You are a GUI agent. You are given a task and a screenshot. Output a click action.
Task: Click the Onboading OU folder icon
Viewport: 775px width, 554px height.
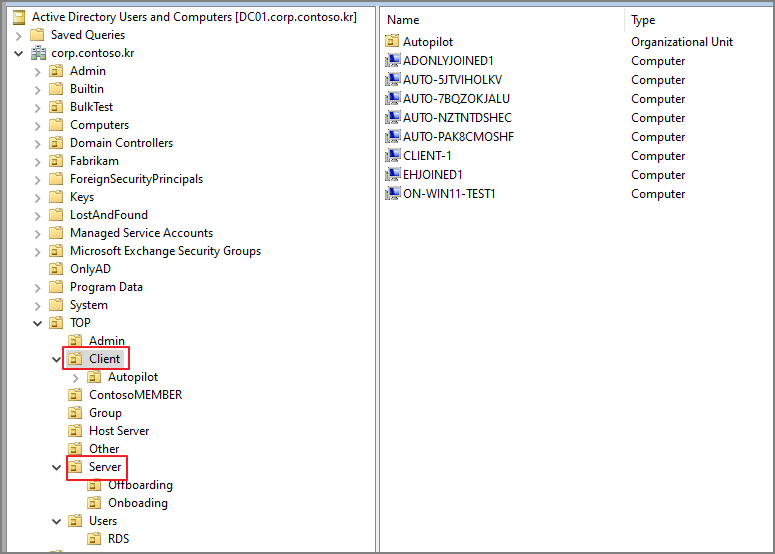(94, 503)
